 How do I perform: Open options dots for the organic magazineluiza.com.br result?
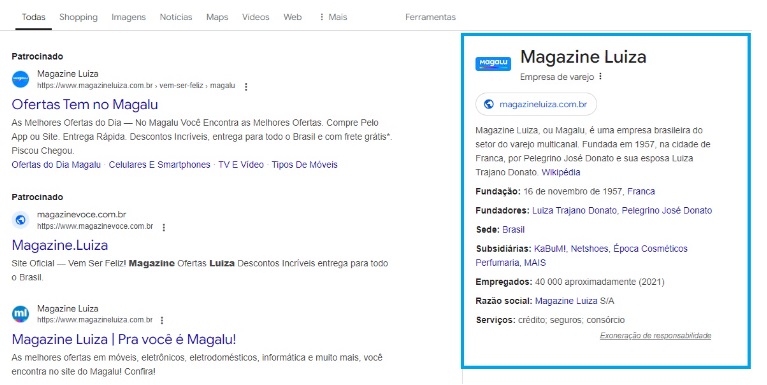pos(162,320)
